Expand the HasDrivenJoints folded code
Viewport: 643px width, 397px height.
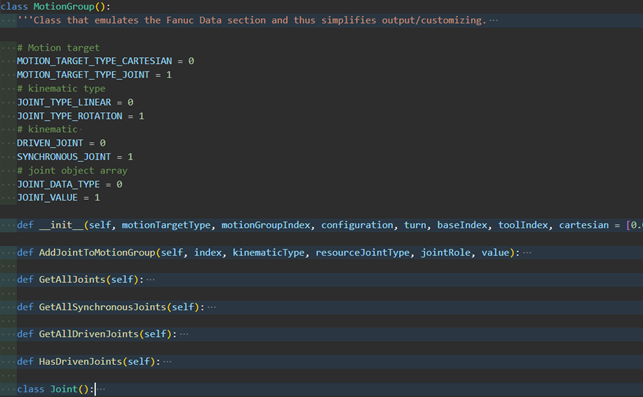pyautogui.click(x=167, y=362)
